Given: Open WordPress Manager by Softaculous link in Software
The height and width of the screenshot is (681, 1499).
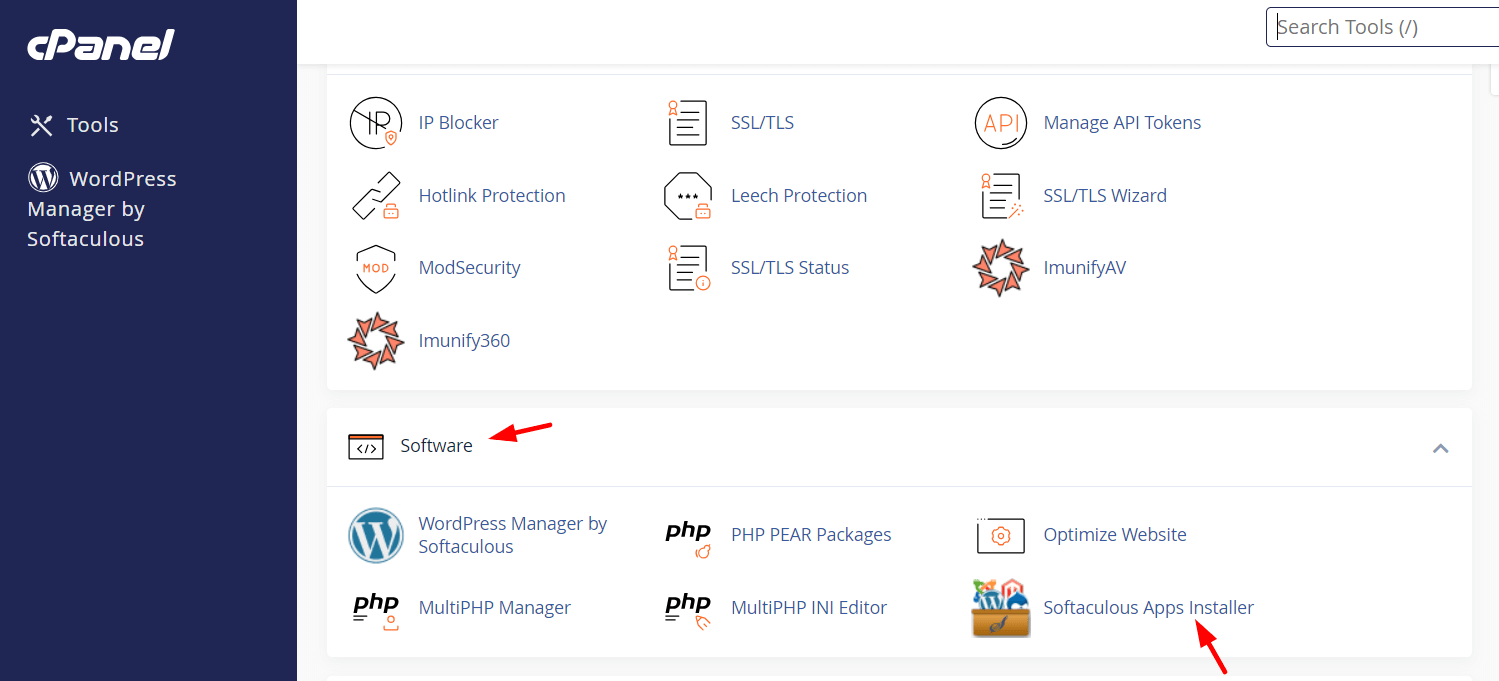Looking at the screenshot, I should 513,535.
